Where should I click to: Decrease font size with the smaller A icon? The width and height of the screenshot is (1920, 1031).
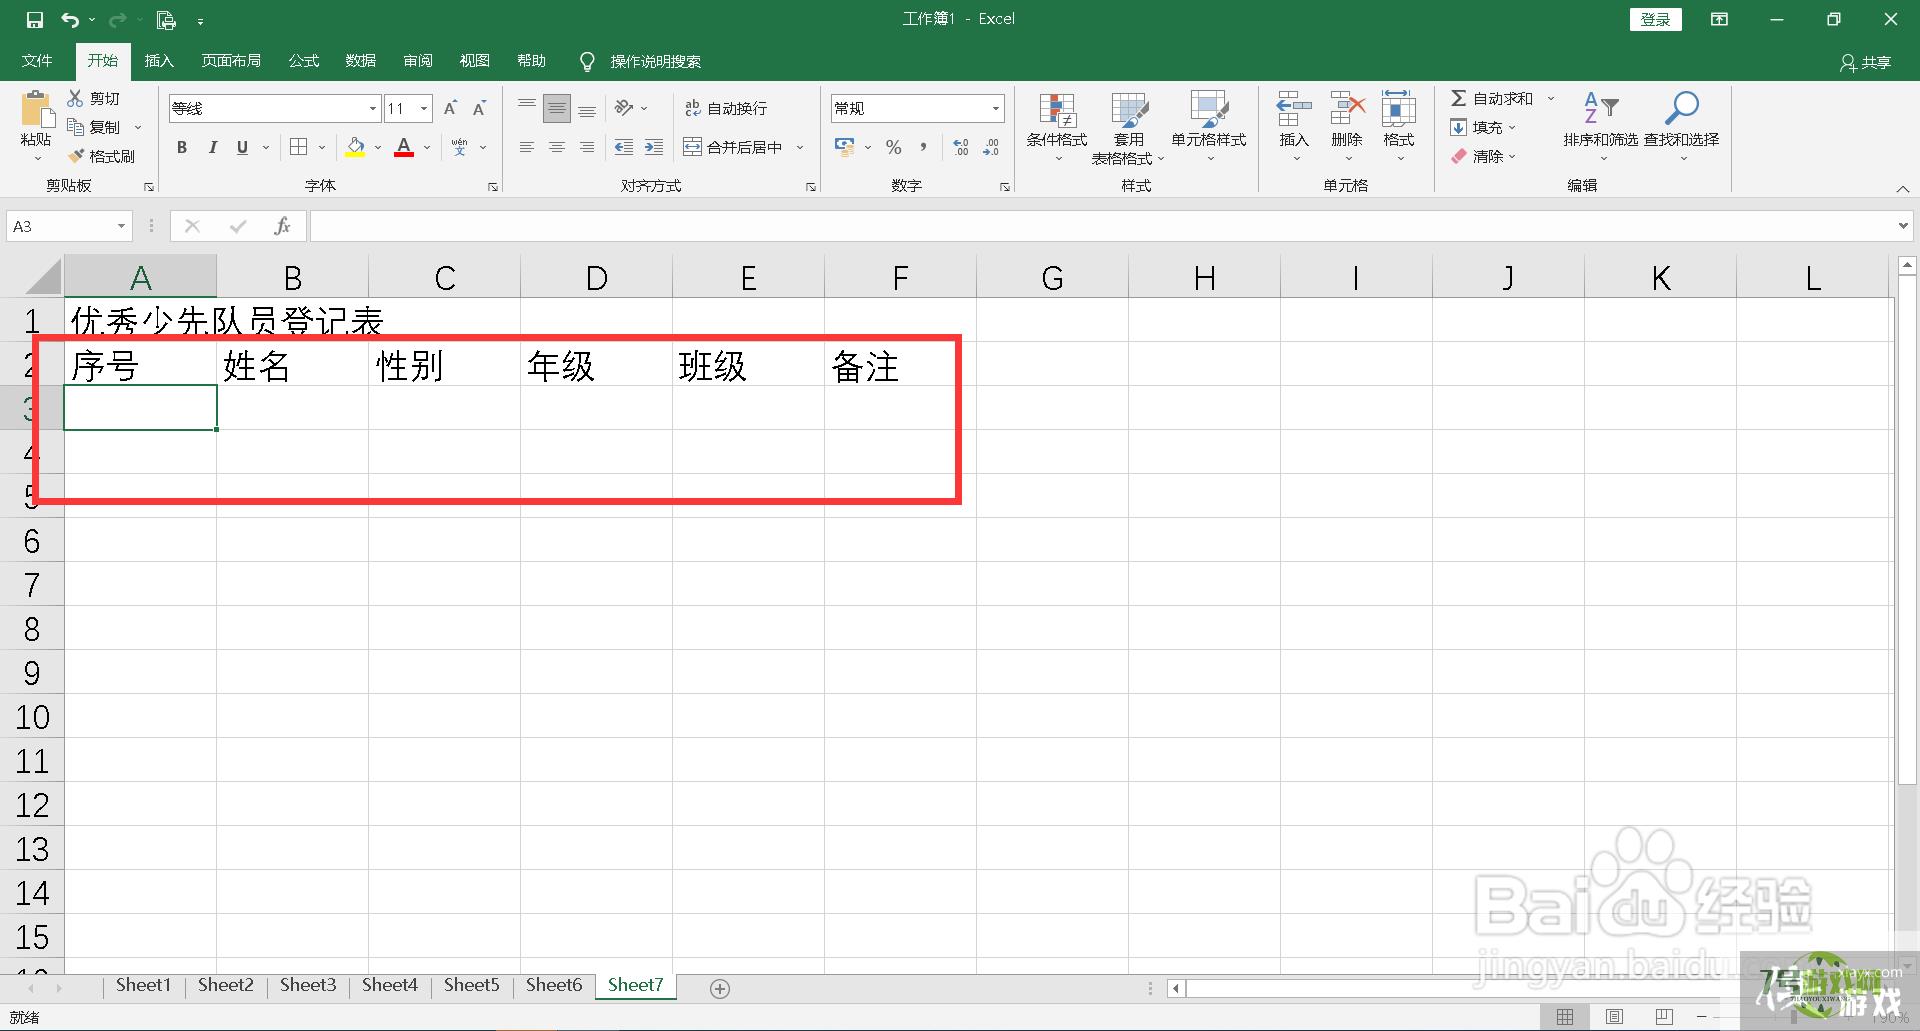(x=480, y=108)
